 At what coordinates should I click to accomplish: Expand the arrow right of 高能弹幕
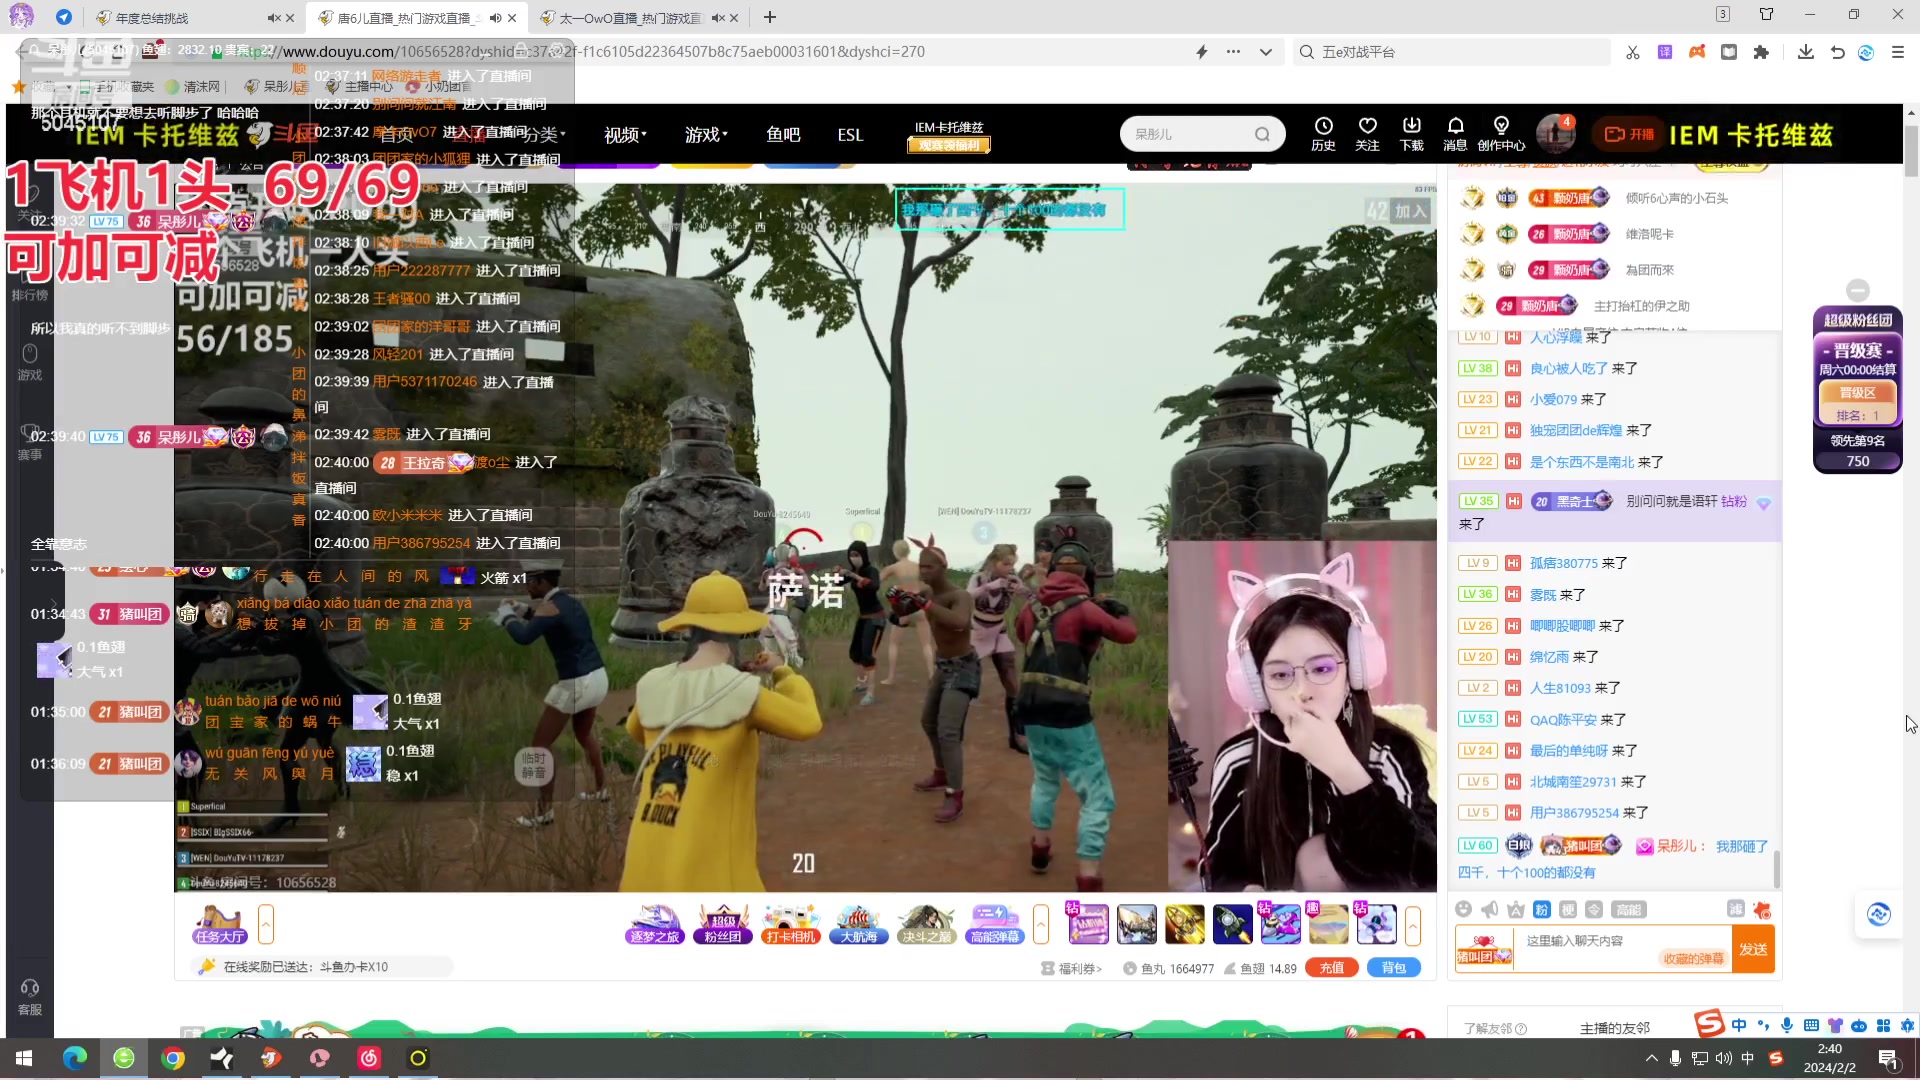pos(1041,924)
